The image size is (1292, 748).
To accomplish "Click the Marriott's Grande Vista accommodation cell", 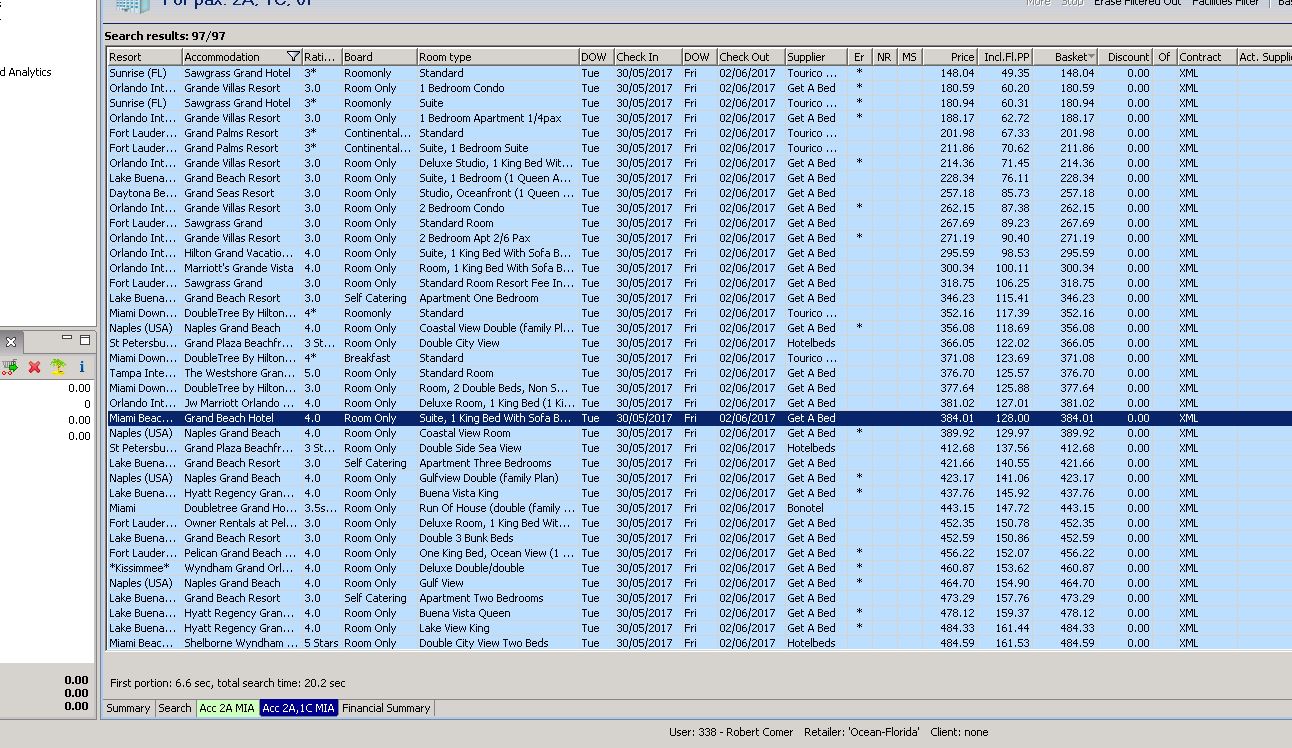I will coord(242,268).
